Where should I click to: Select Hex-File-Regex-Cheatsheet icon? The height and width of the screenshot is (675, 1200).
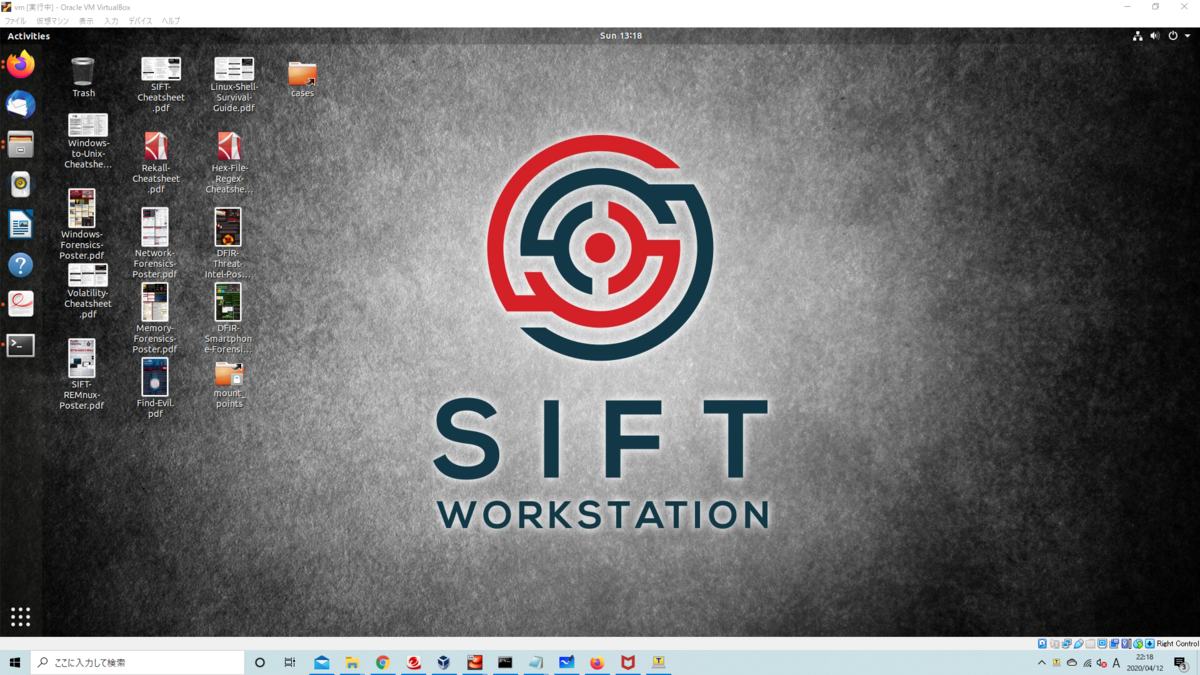point(229,163)
